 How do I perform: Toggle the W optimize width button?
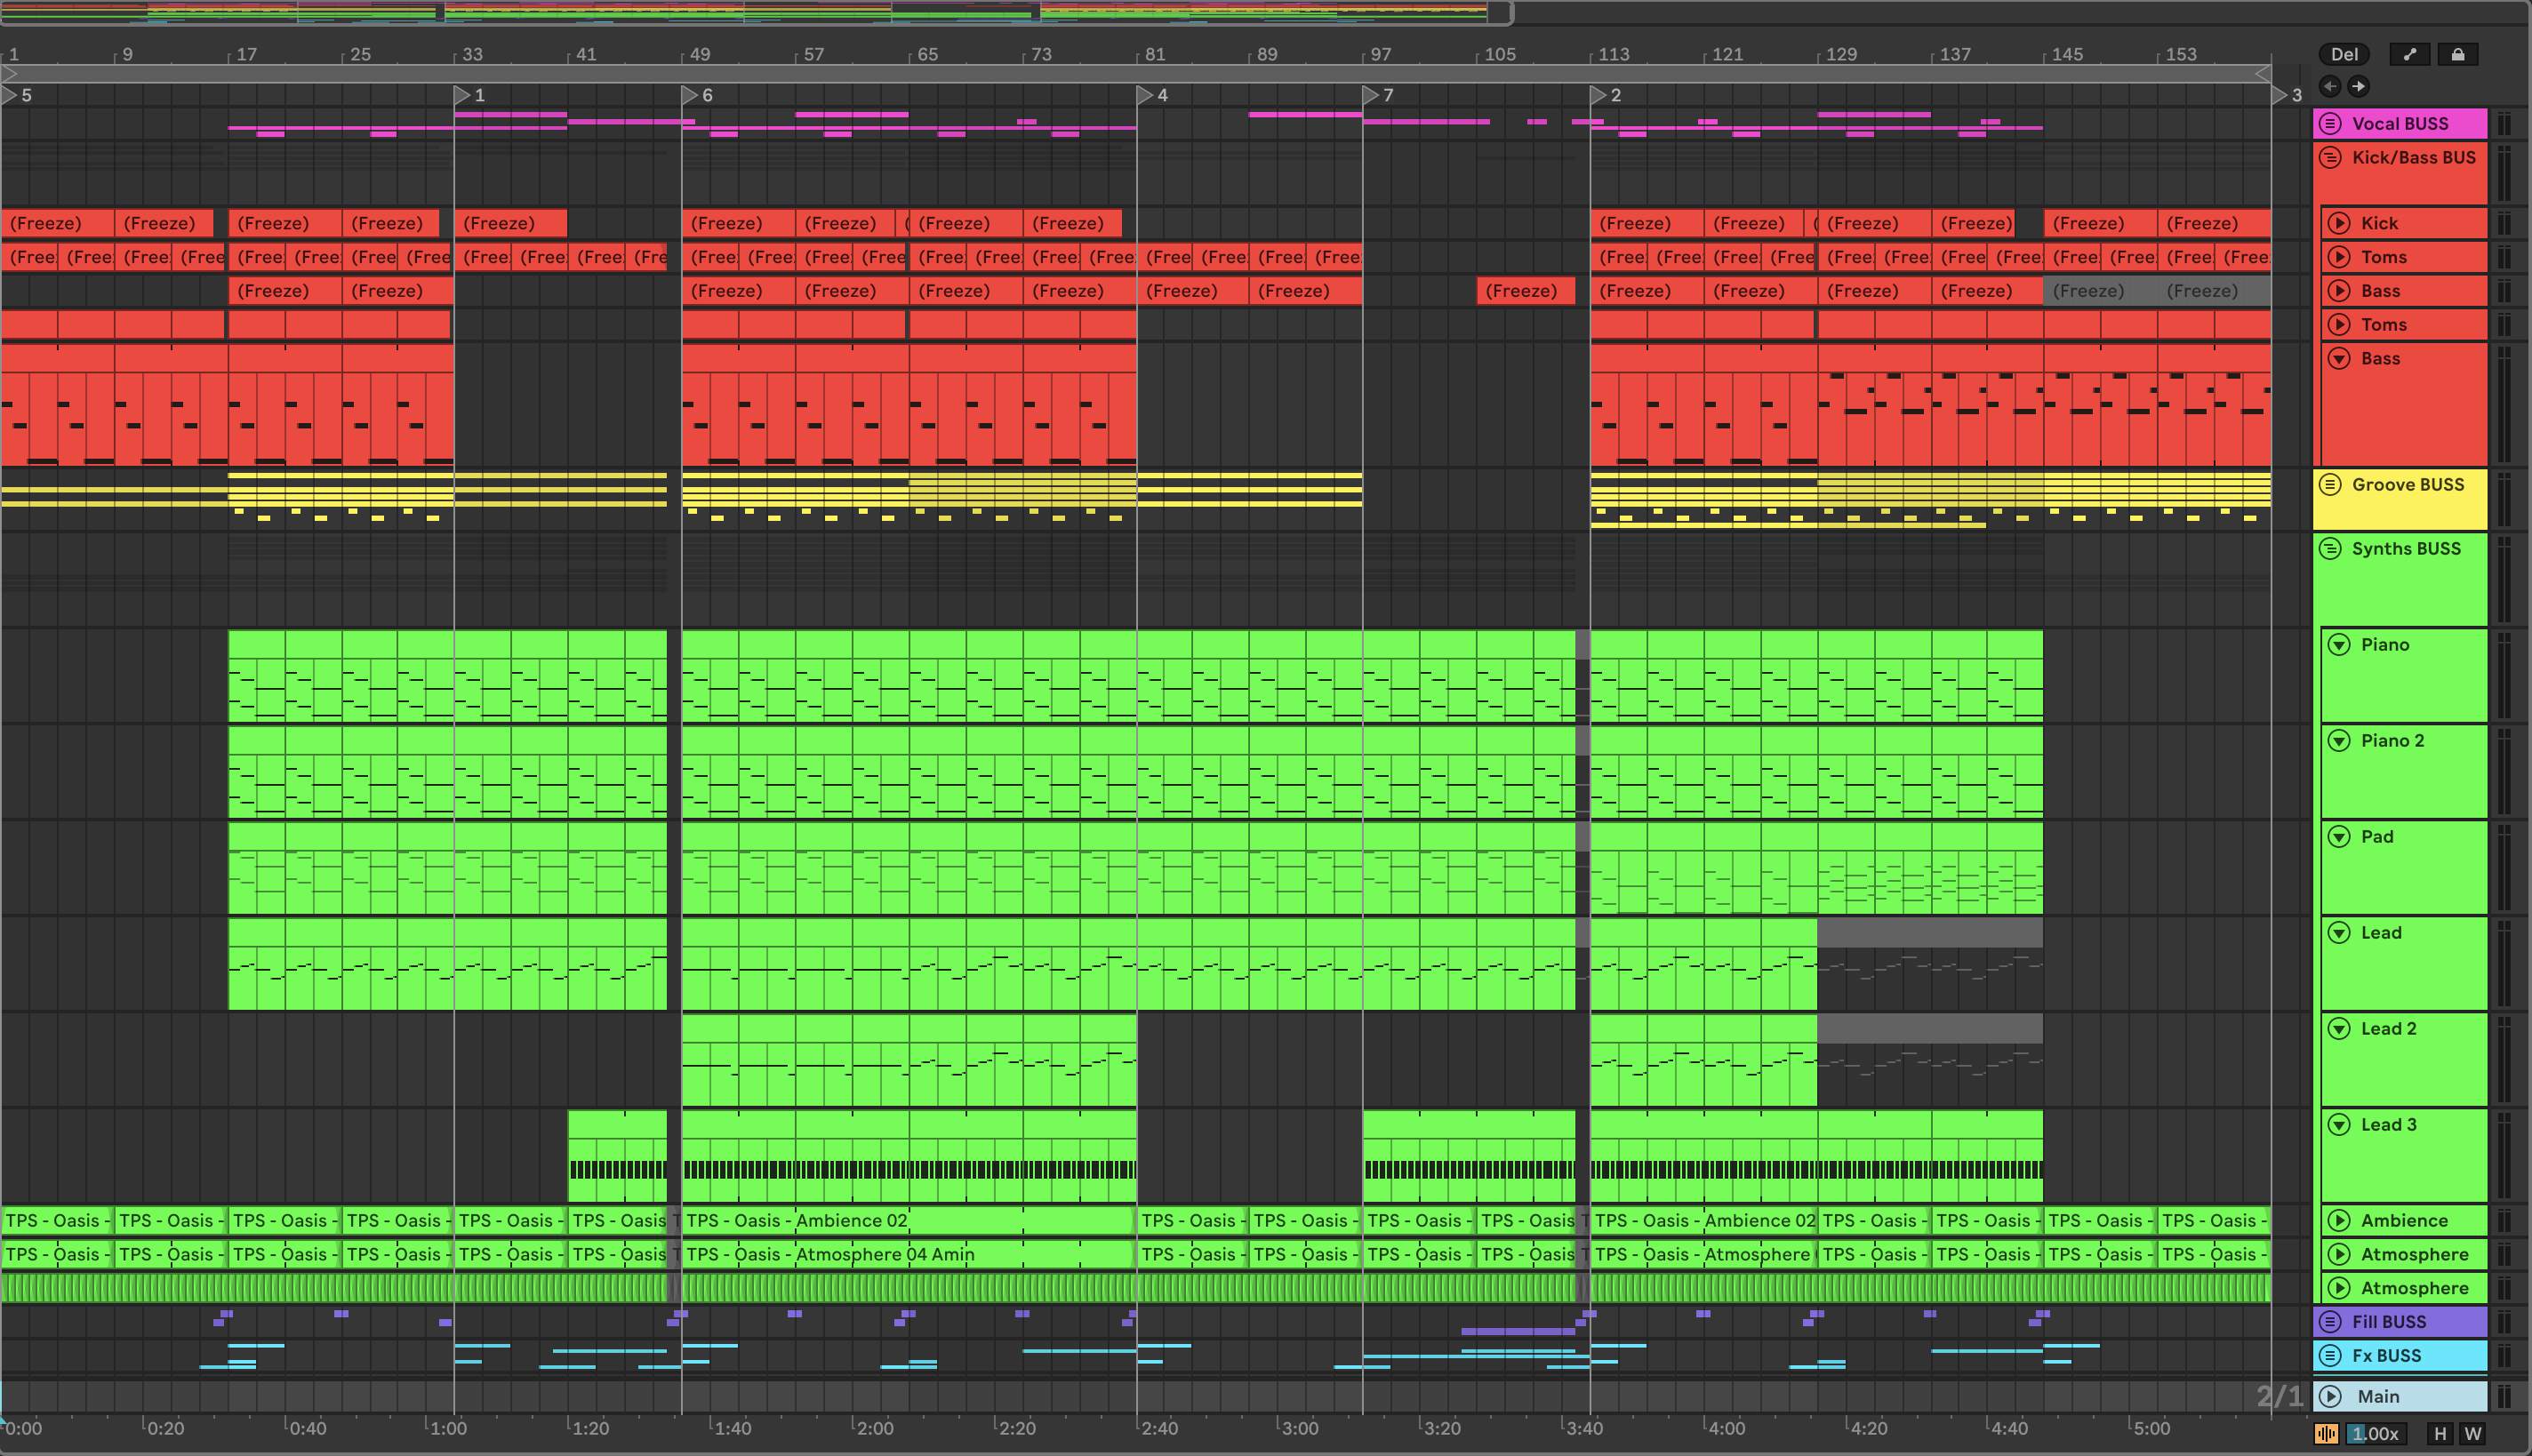click(2472, 1434)
